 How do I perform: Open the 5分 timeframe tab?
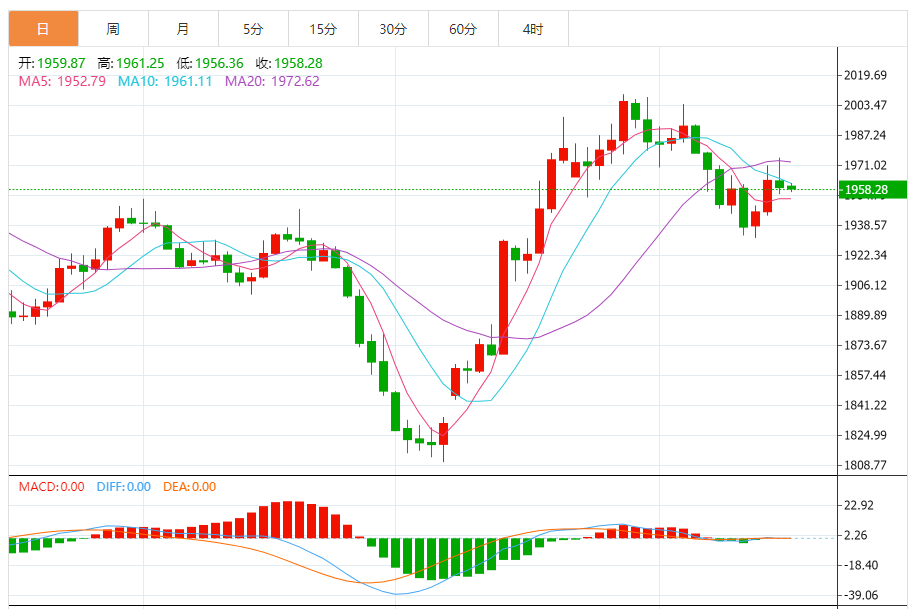pyautogui.click(x=253, y=29)
